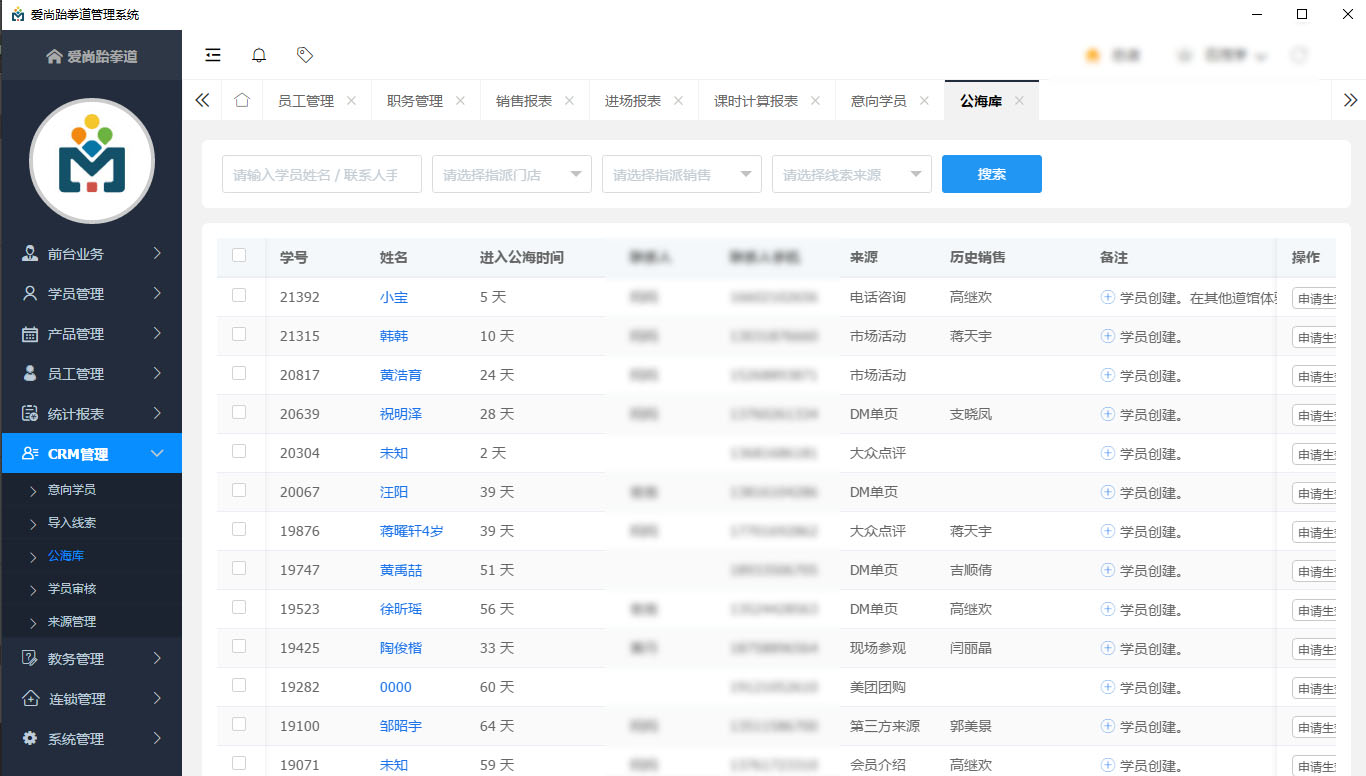The width and height of the screenshot is (1366, 776).
Task: Open the 请选择指派门店 dropdown
Action: click(512, 174)
